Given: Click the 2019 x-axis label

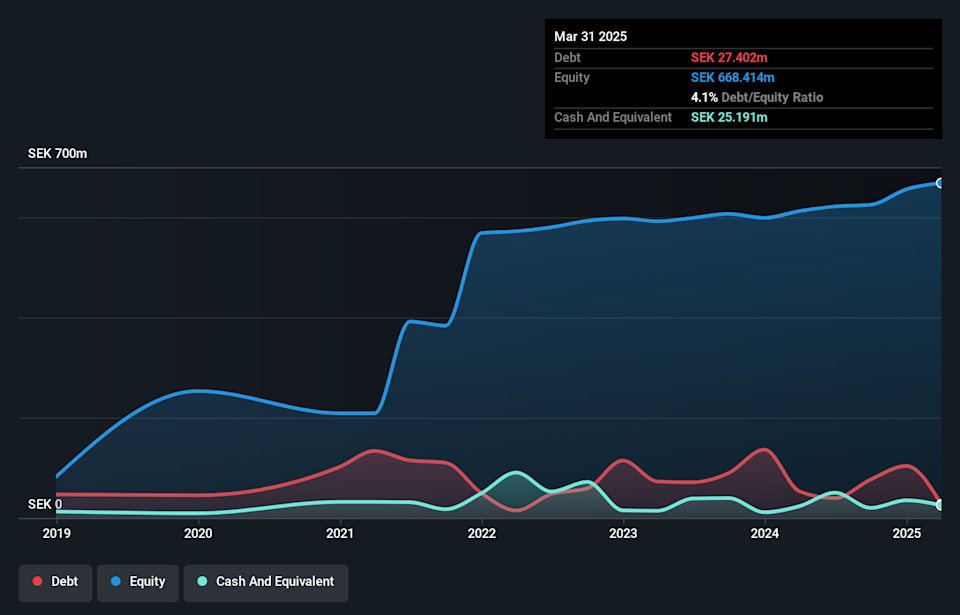Looking at the screenshot, I should click(x=56, y=534).
